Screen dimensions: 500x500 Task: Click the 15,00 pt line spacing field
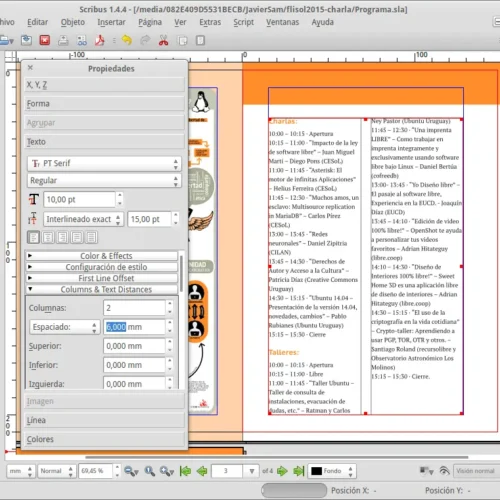coord(150,219)
